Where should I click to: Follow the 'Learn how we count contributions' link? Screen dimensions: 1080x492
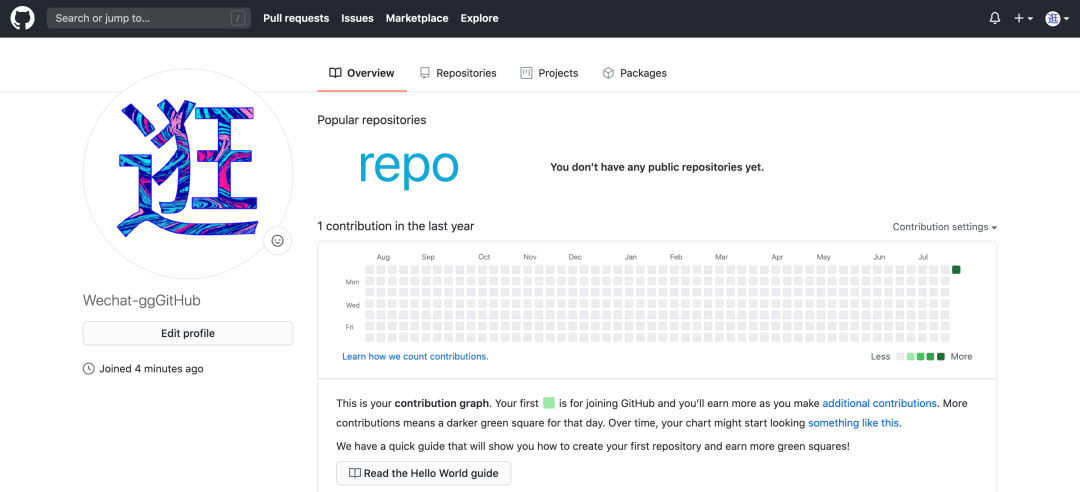415,356
